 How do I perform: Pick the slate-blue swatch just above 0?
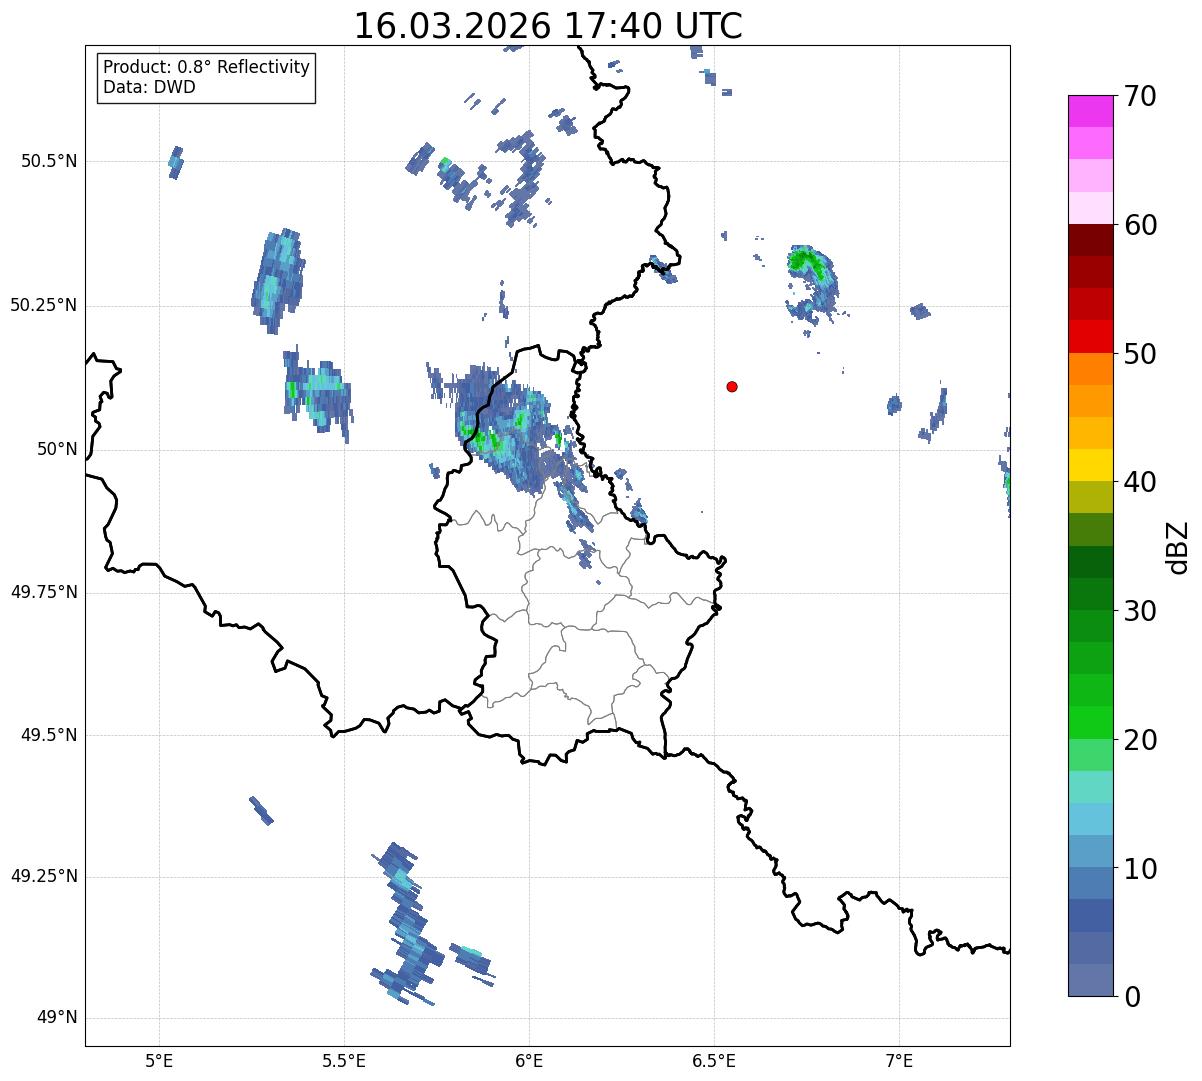tap(1090, 980)
